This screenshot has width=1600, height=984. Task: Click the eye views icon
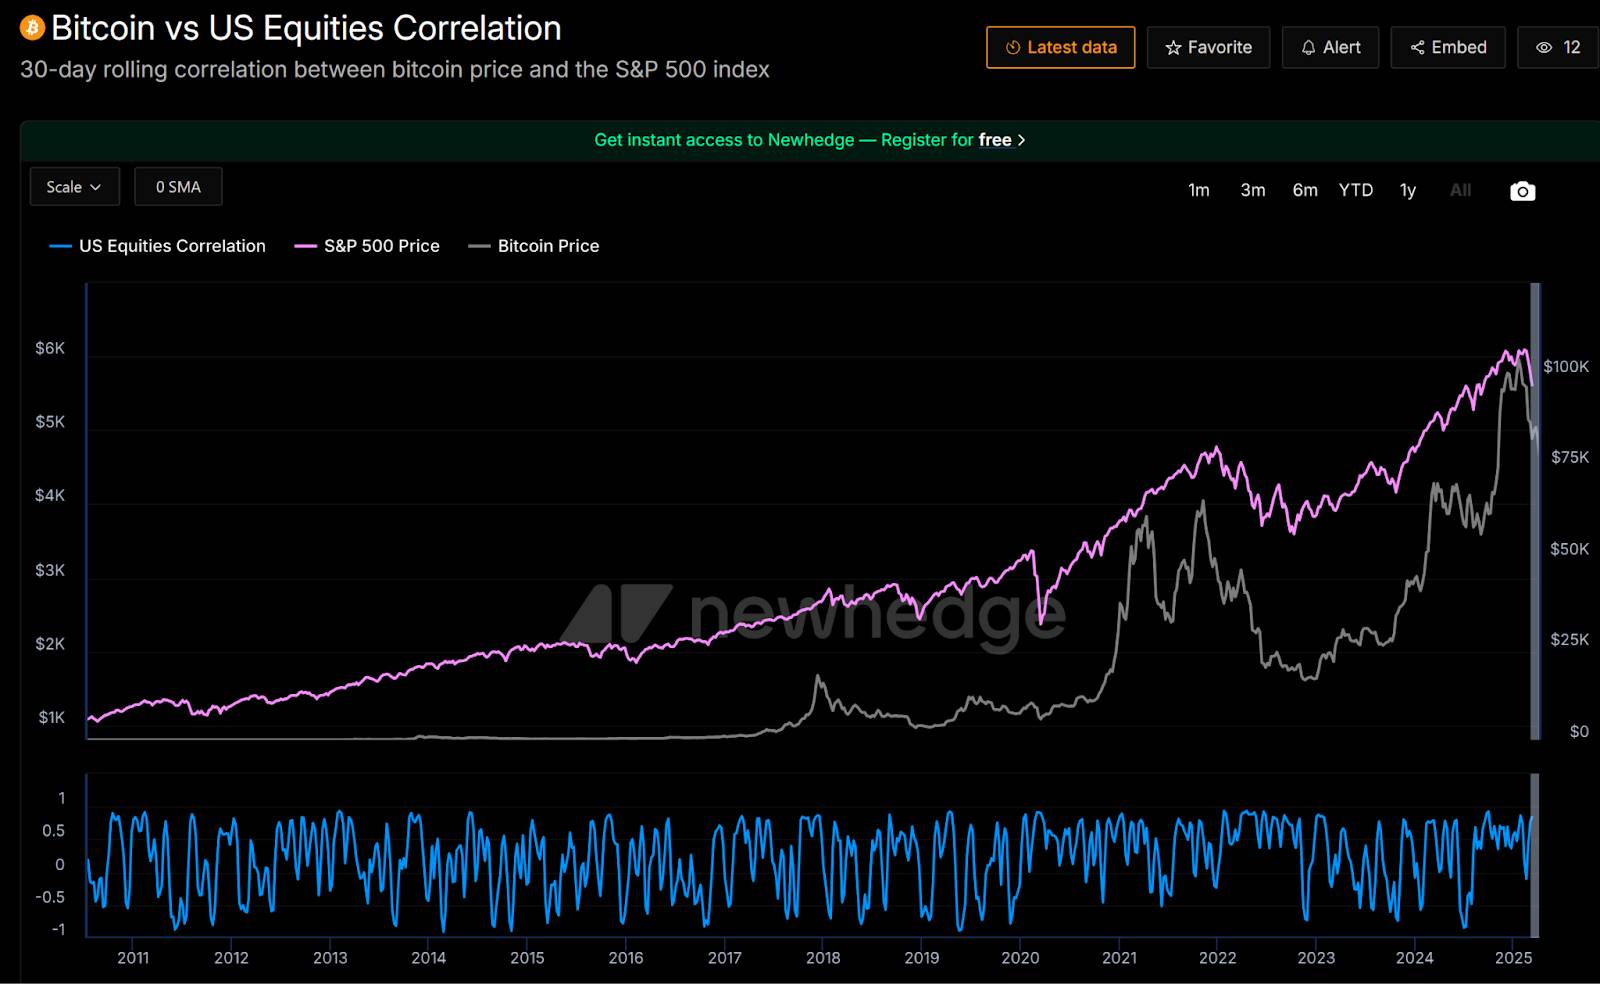[x=1544, y=48]
